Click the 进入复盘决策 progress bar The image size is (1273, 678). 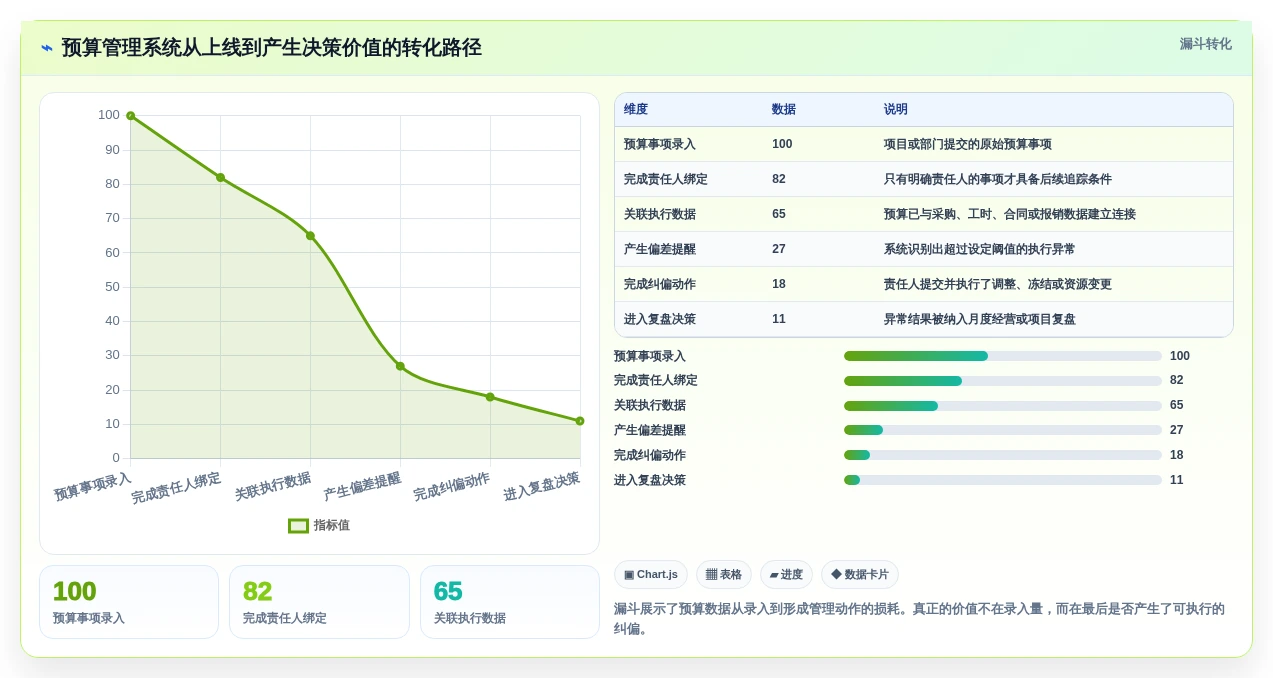click(1003, 480)
